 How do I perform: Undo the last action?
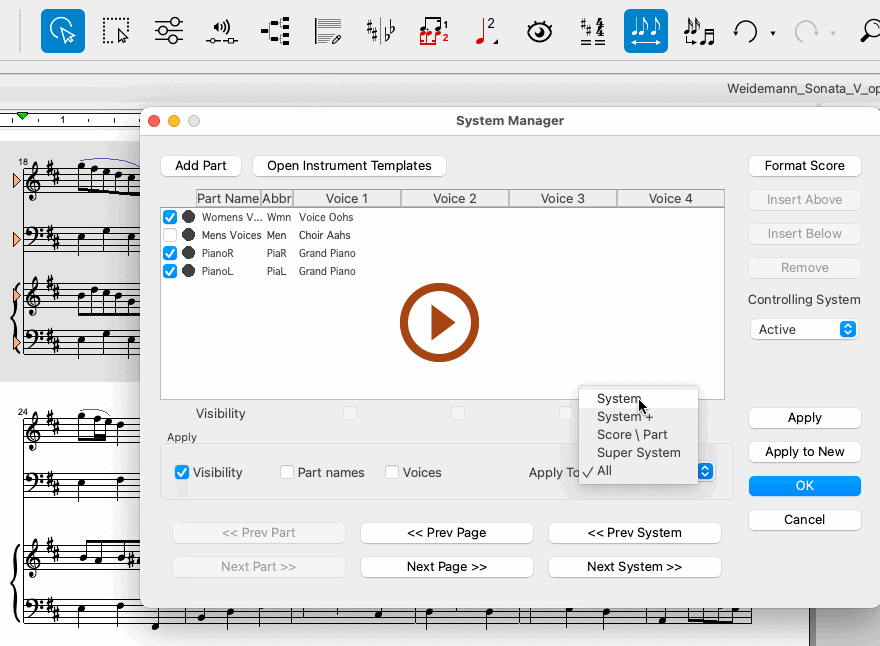click(746, 31)
